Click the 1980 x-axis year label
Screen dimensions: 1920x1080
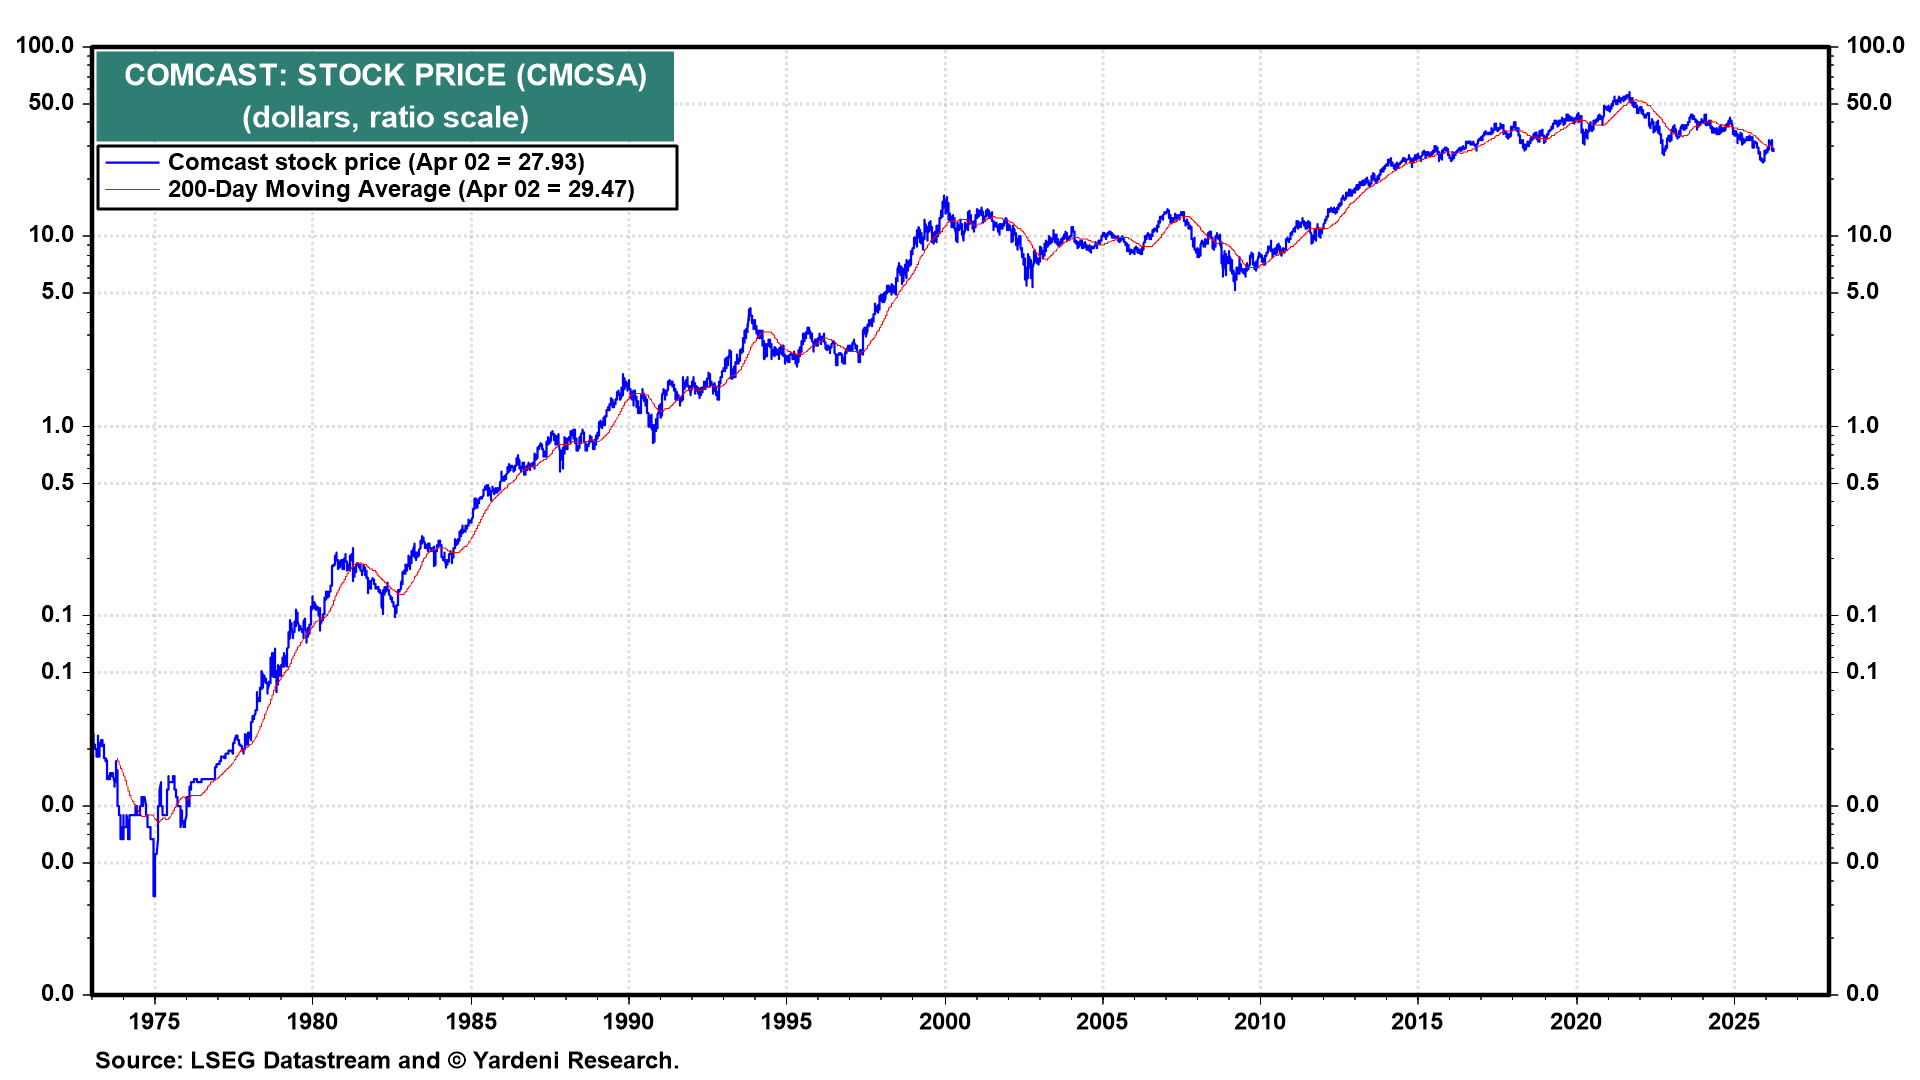(x=312, y=1021)
